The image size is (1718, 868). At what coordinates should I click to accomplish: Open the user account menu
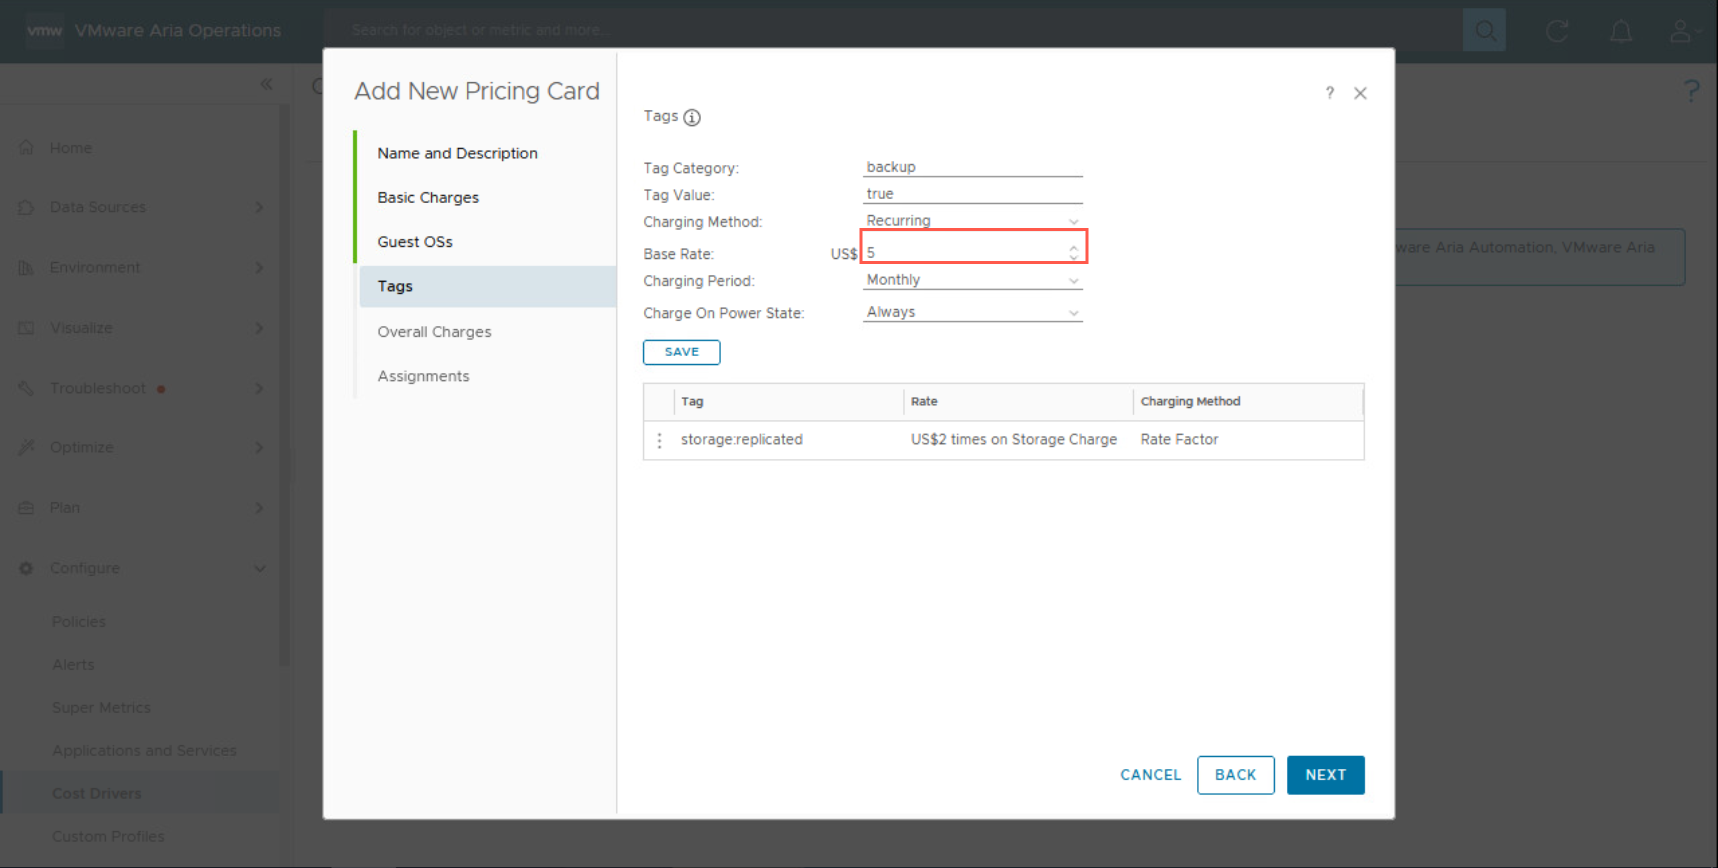[1681, 31]
